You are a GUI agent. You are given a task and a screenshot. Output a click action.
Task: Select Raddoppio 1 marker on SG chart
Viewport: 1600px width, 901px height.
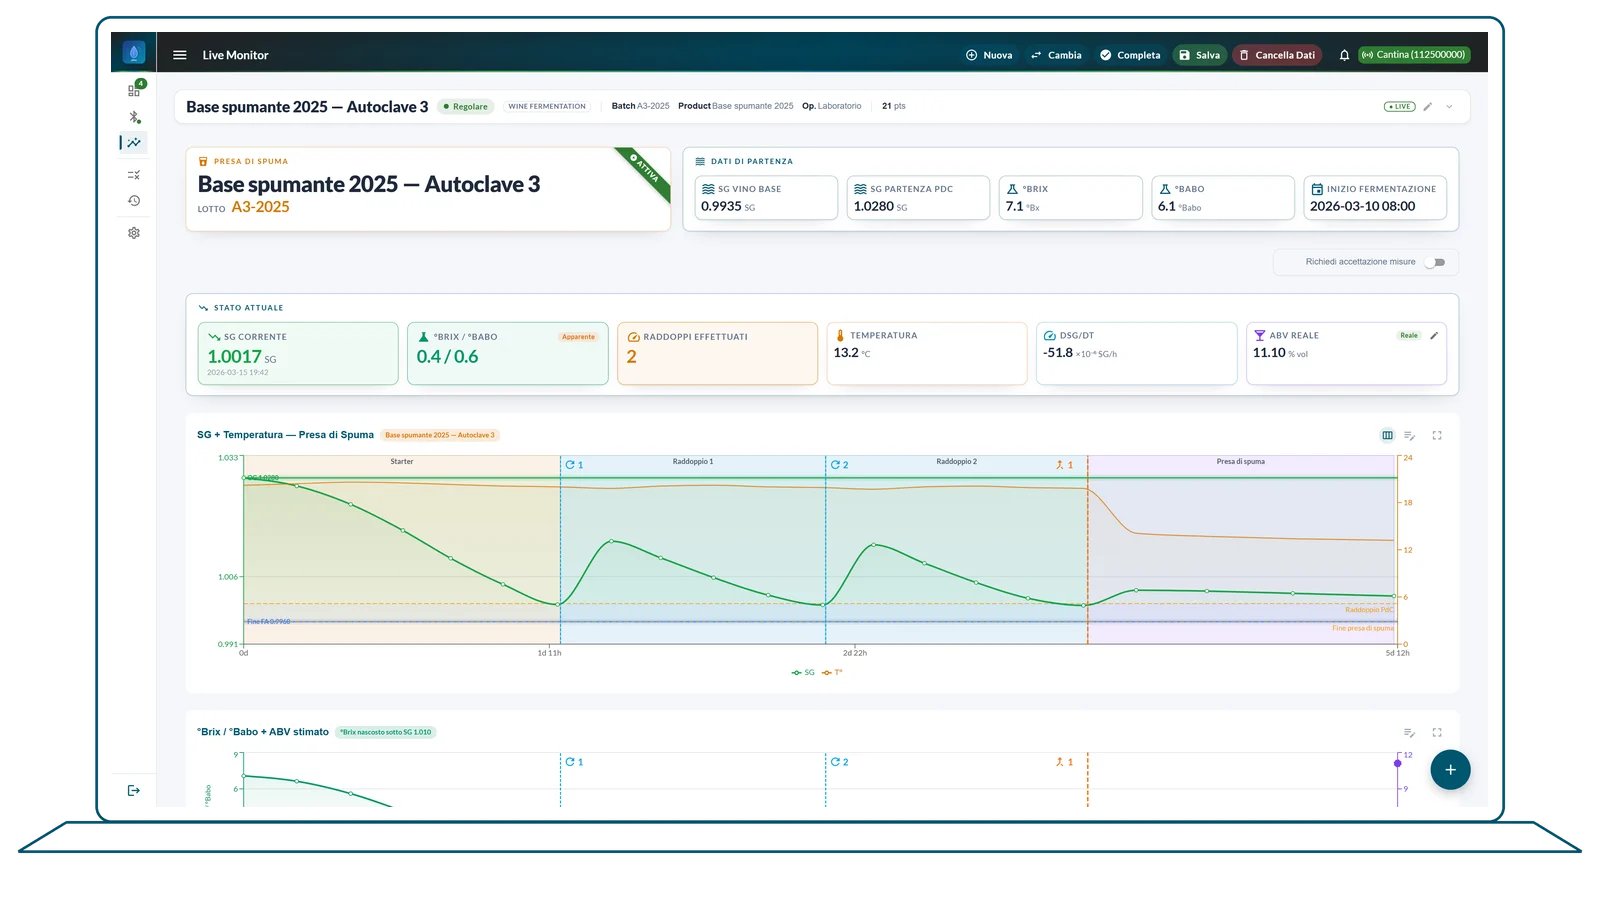click(574, 465)
